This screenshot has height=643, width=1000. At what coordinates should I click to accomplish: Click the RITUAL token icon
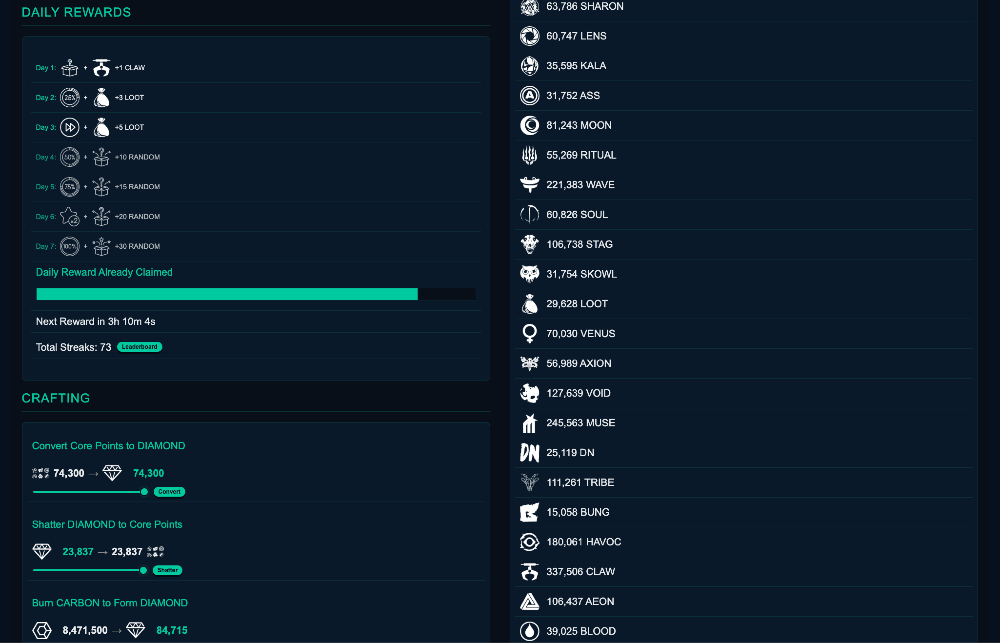click(529, 155)
